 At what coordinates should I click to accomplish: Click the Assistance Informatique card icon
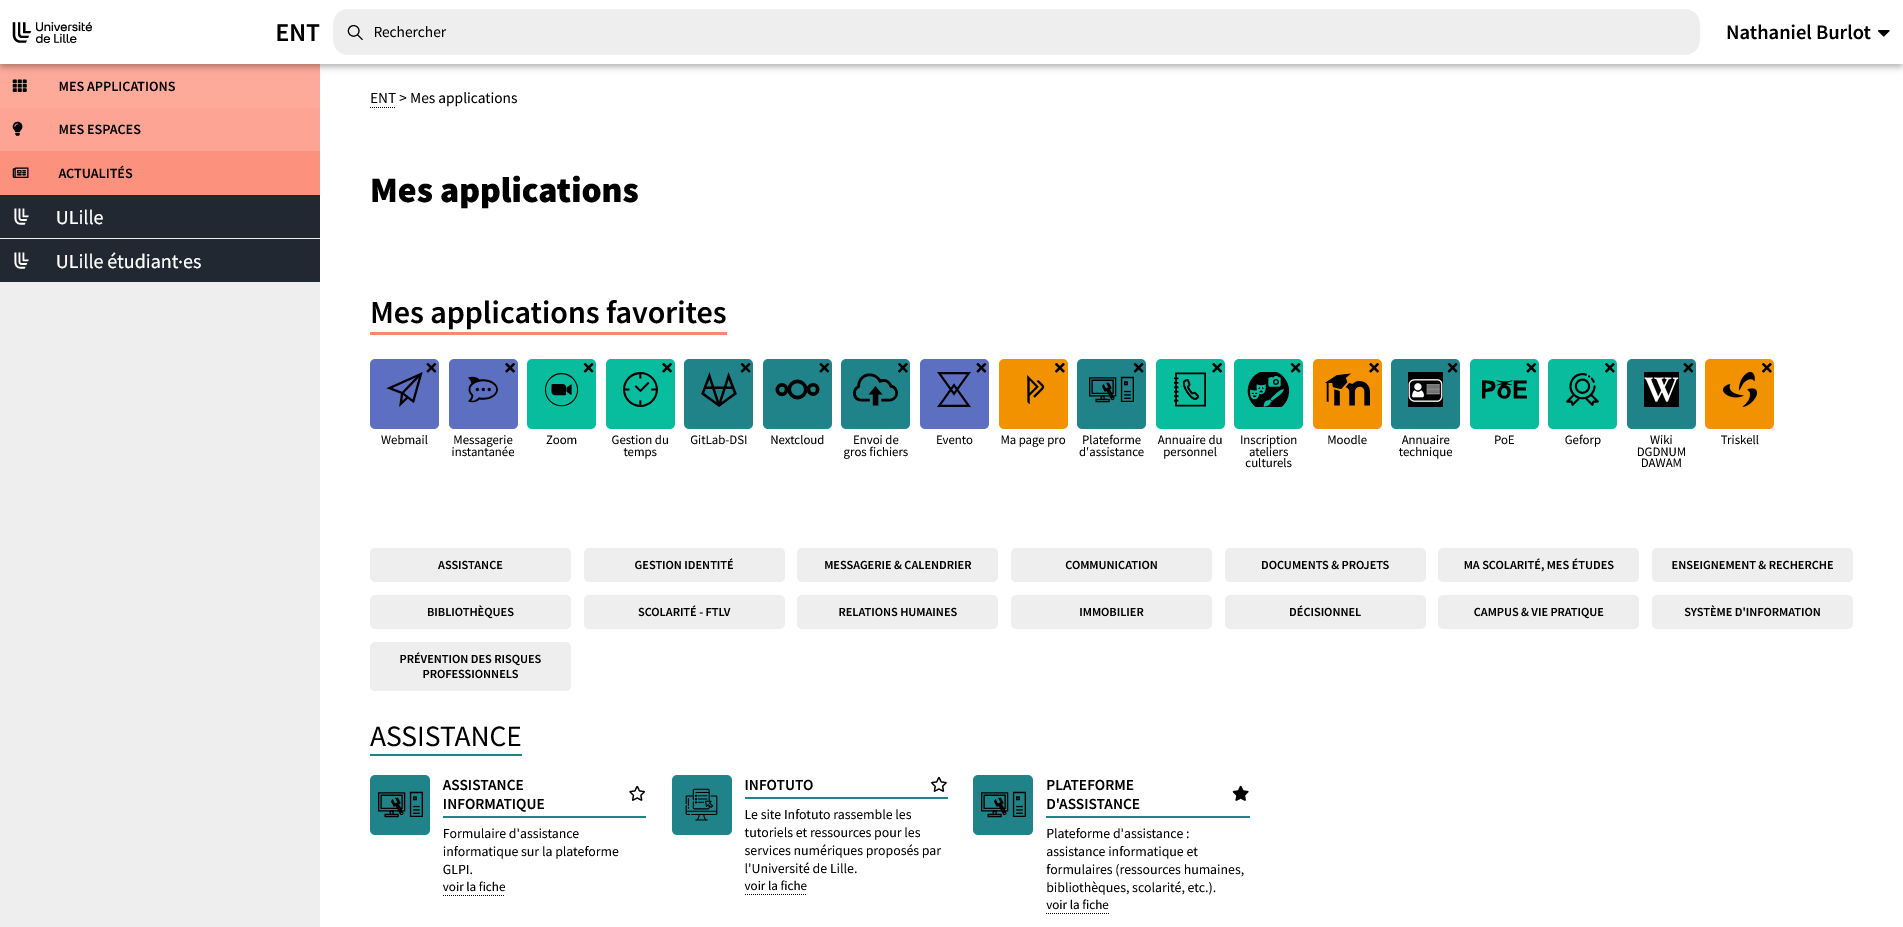400,805
